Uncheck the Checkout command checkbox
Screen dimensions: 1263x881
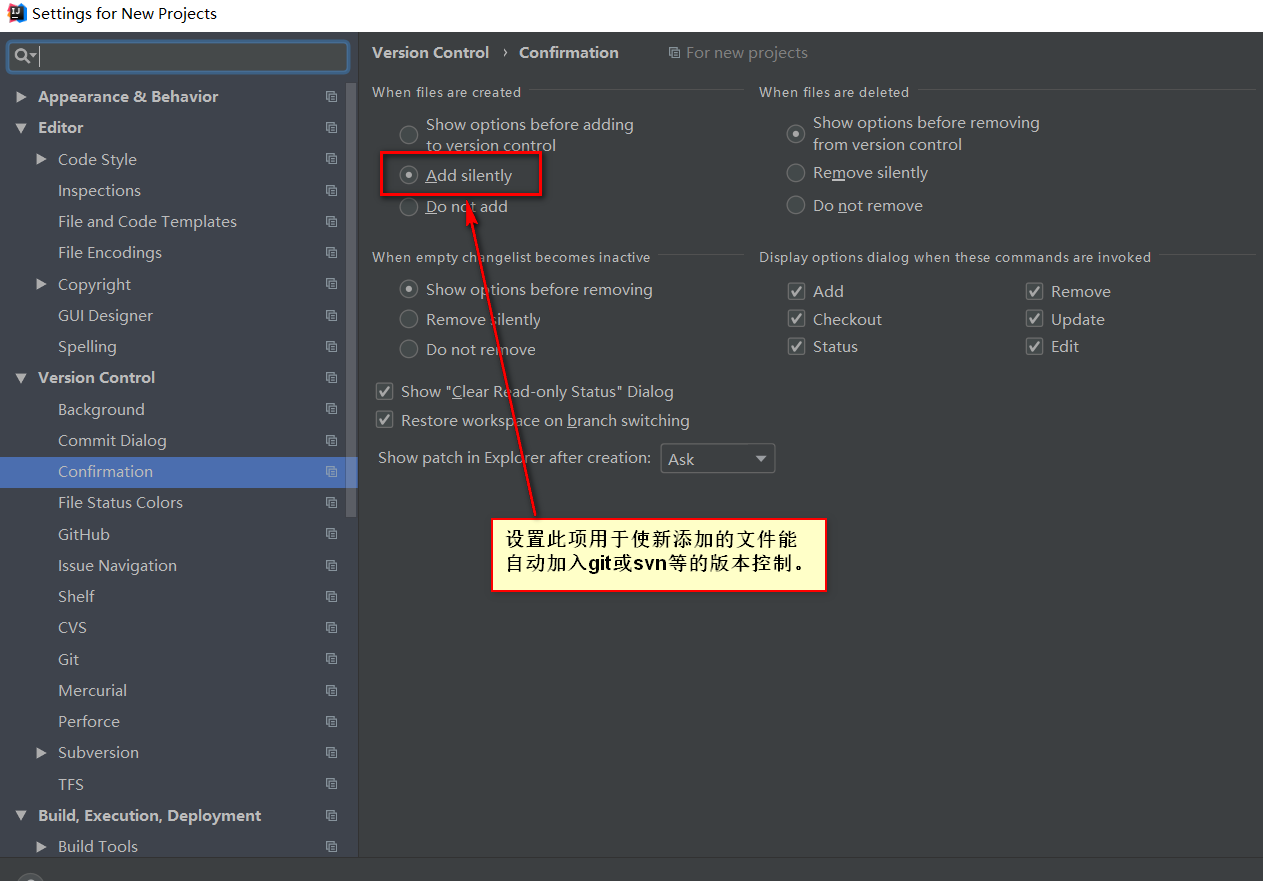pyautogui.click(x=797, y=319)
